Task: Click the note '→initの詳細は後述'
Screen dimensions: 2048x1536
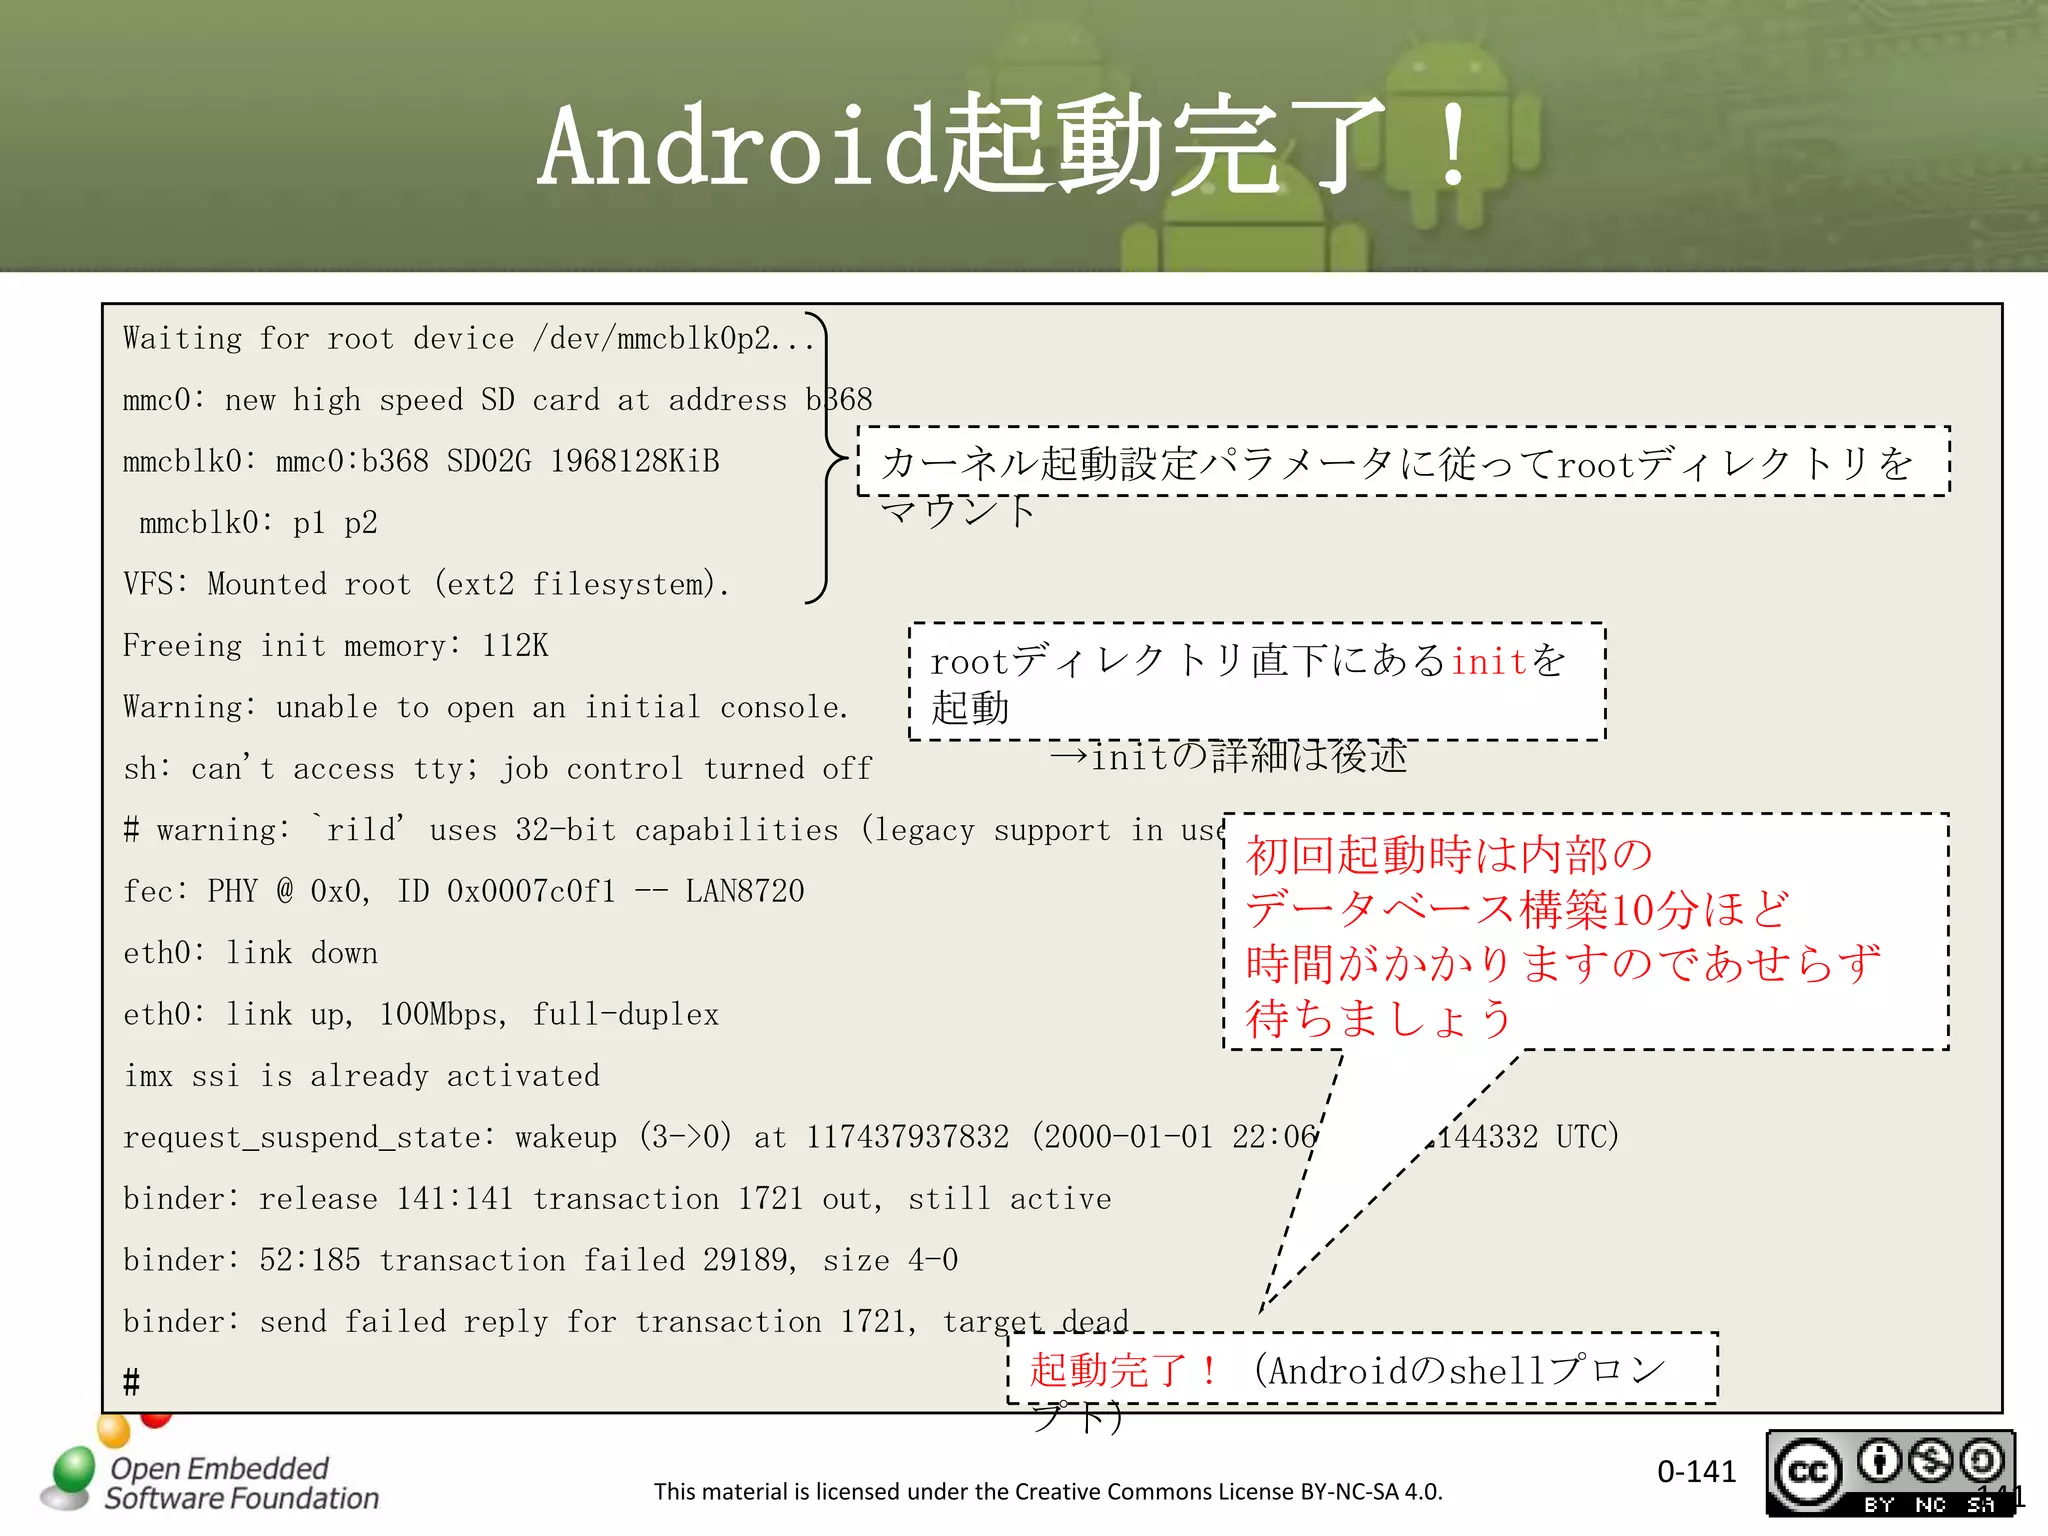Action: tap(1228, 758)
